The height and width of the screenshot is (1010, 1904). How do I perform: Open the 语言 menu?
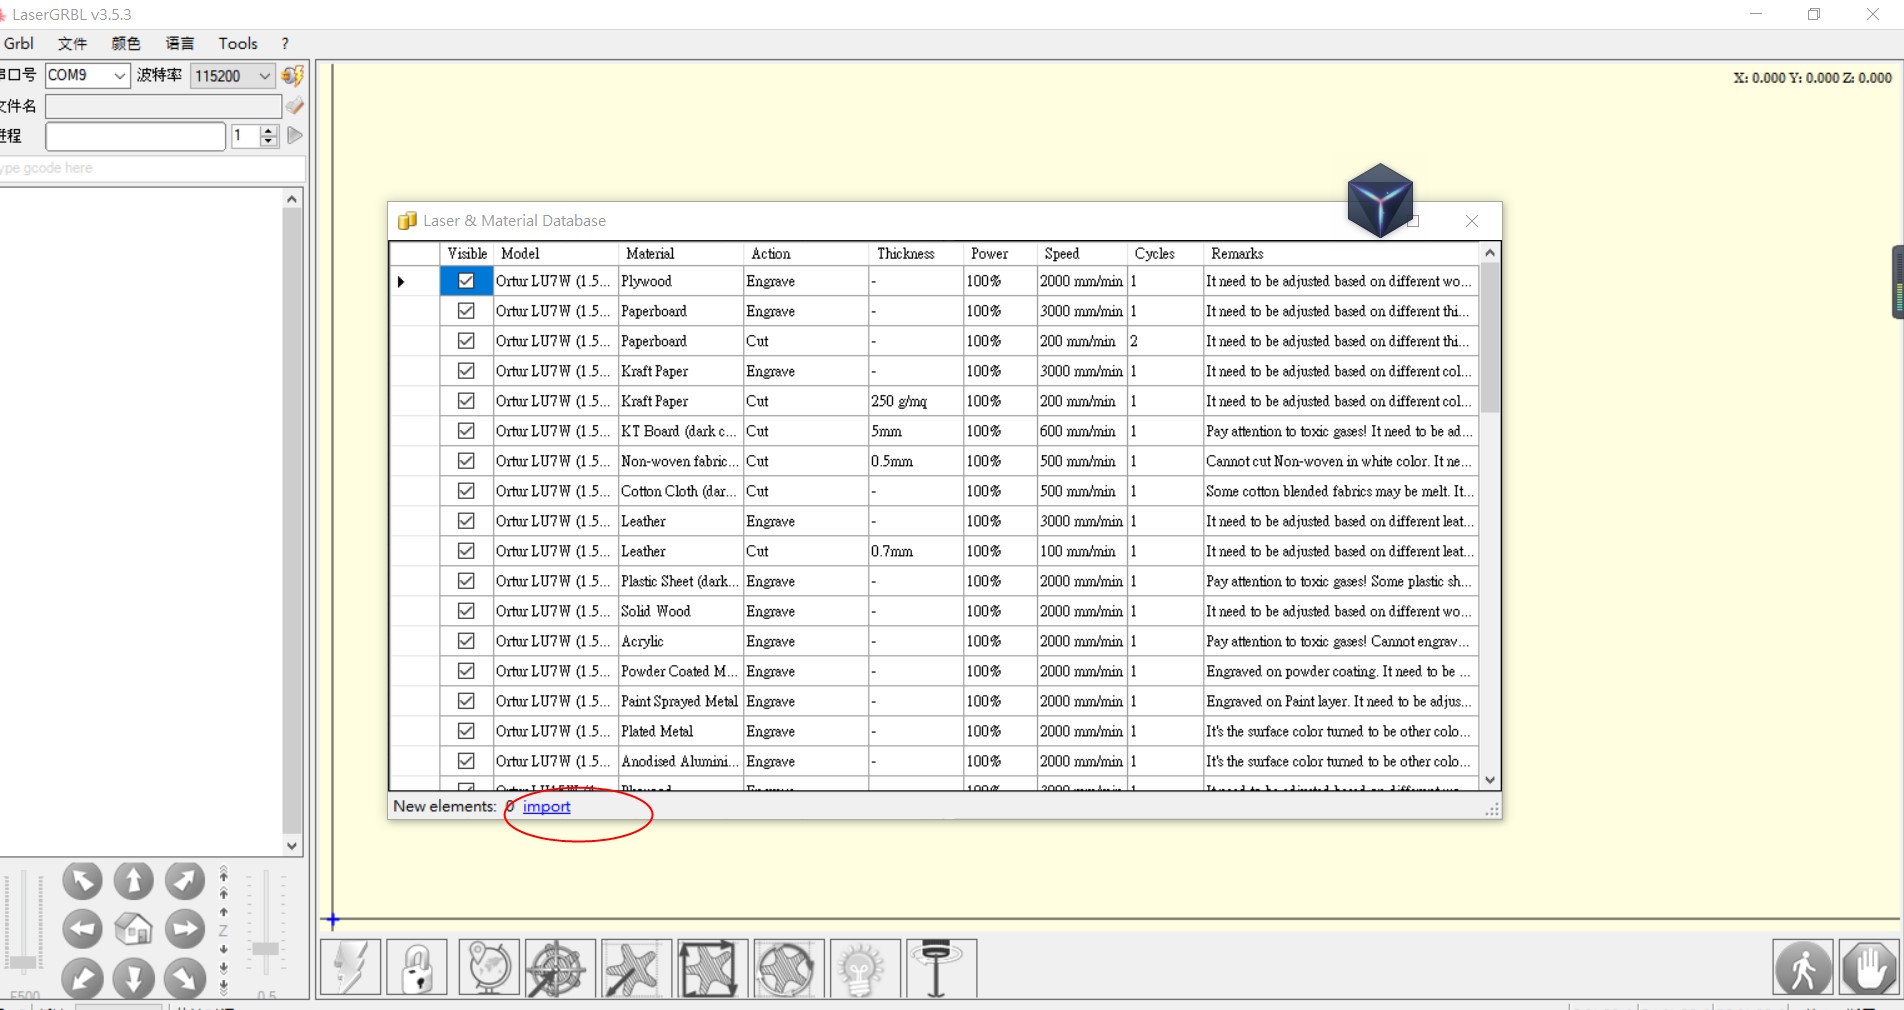[x=180, y=43]
